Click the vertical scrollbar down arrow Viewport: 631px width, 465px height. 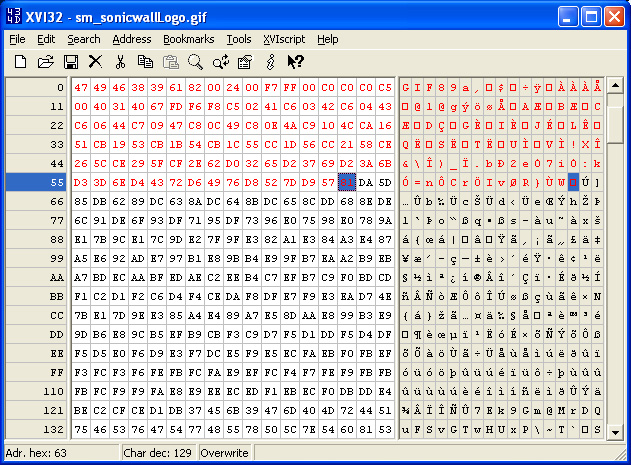616,430
